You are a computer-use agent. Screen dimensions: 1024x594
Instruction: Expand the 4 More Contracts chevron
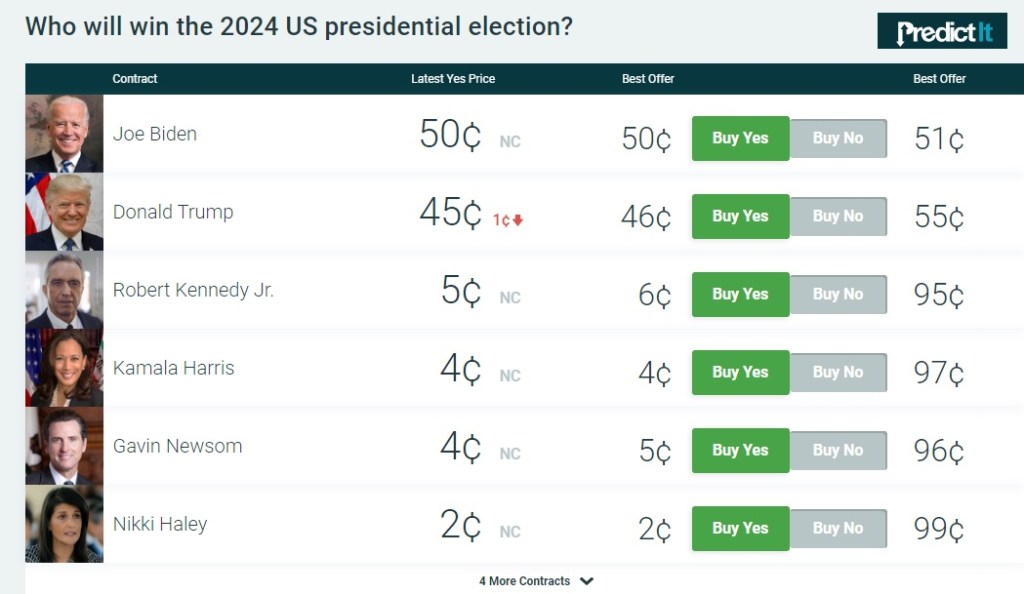coord(587,581)
